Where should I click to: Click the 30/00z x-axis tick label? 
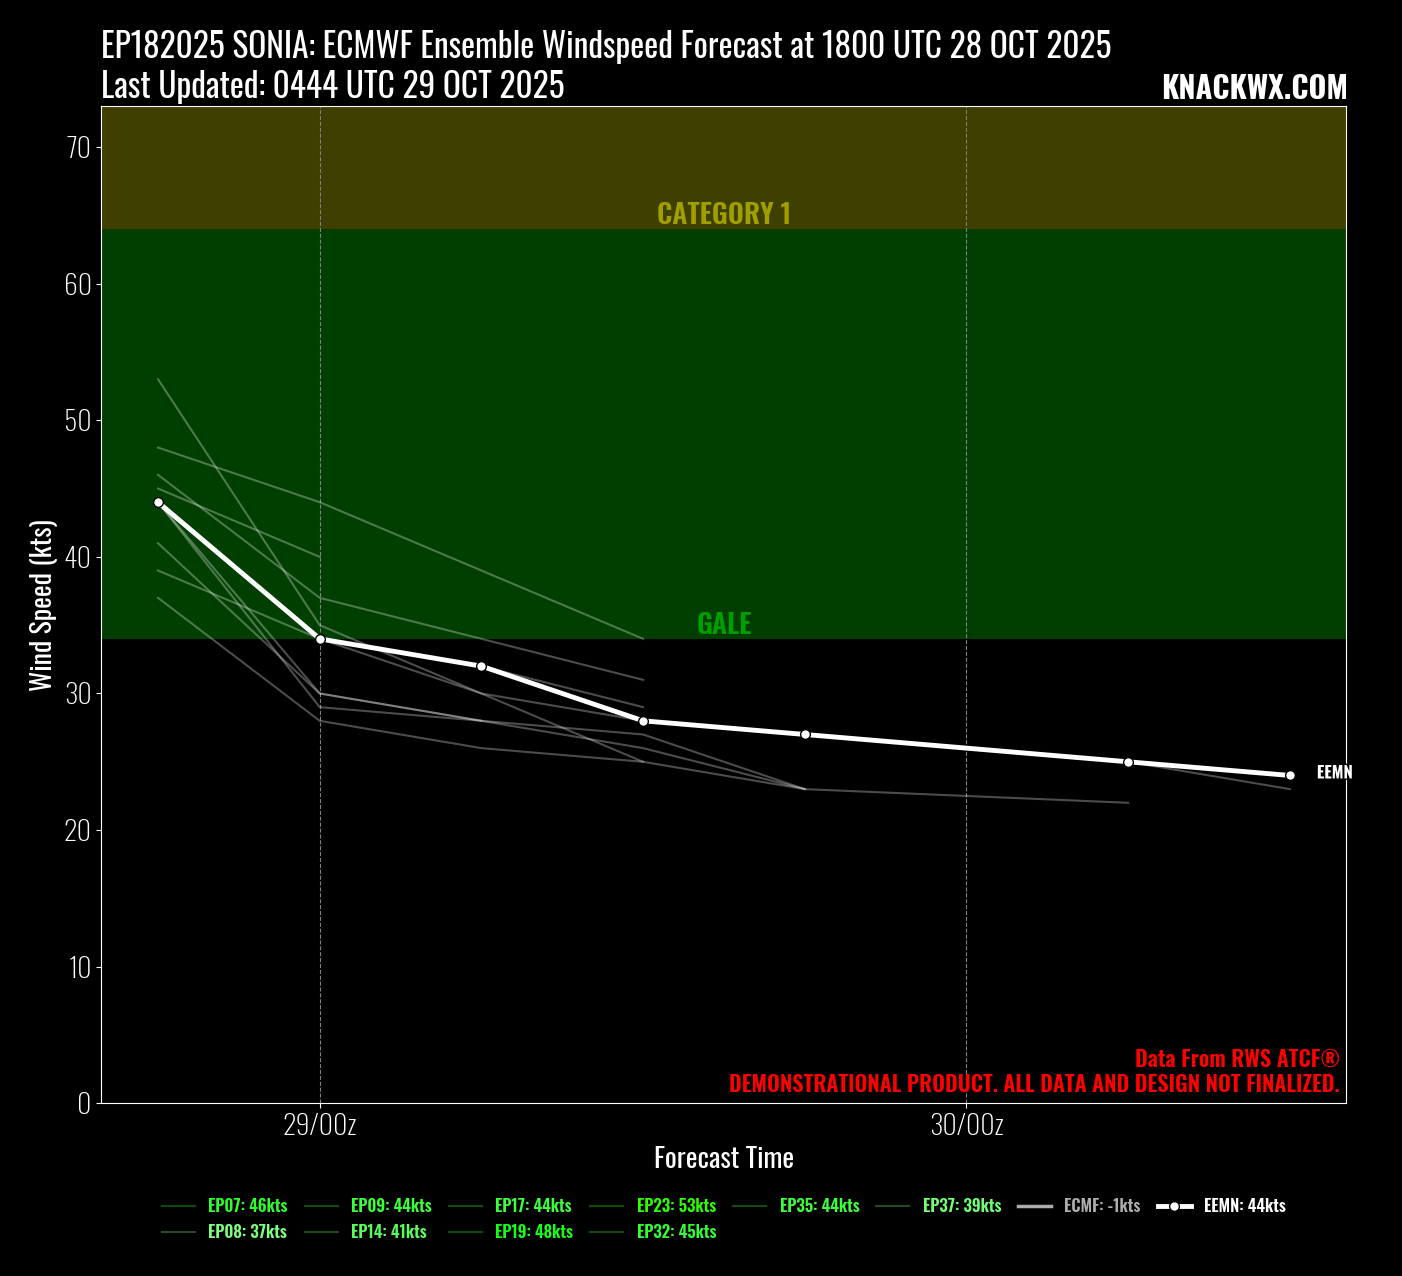click(966, 1126)
